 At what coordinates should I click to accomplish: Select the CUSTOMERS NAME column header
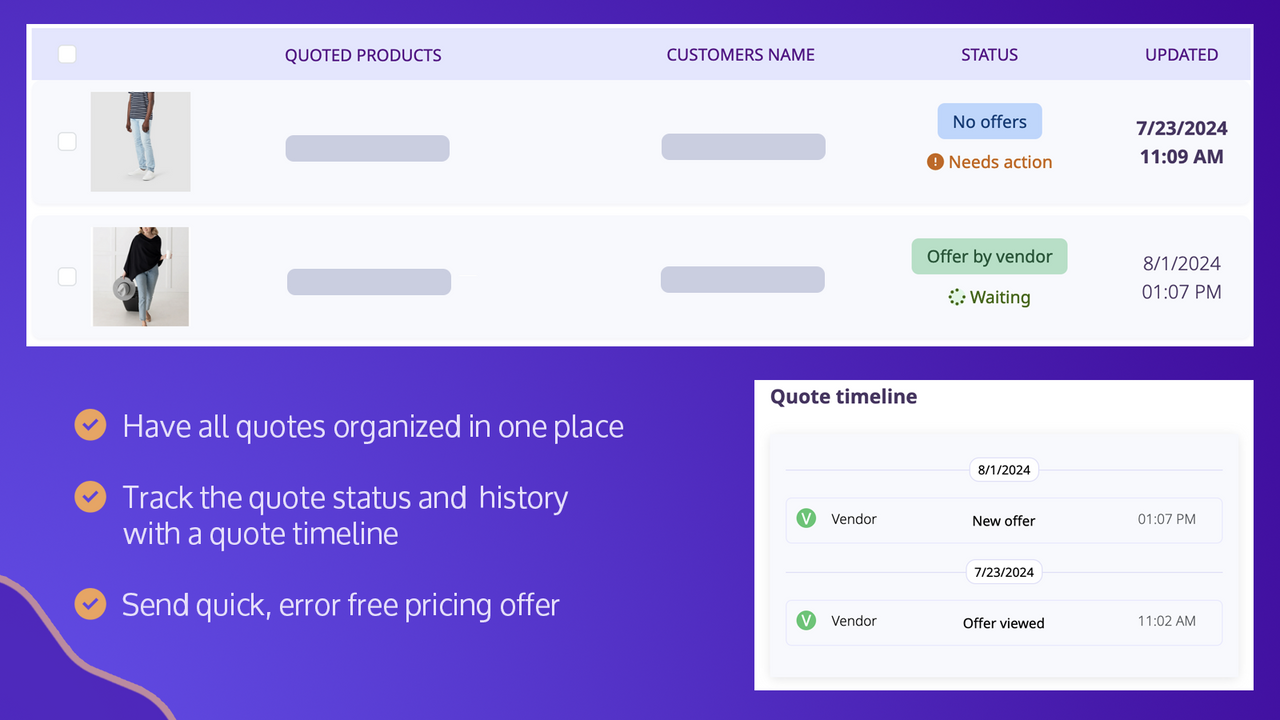coord(740,55)
